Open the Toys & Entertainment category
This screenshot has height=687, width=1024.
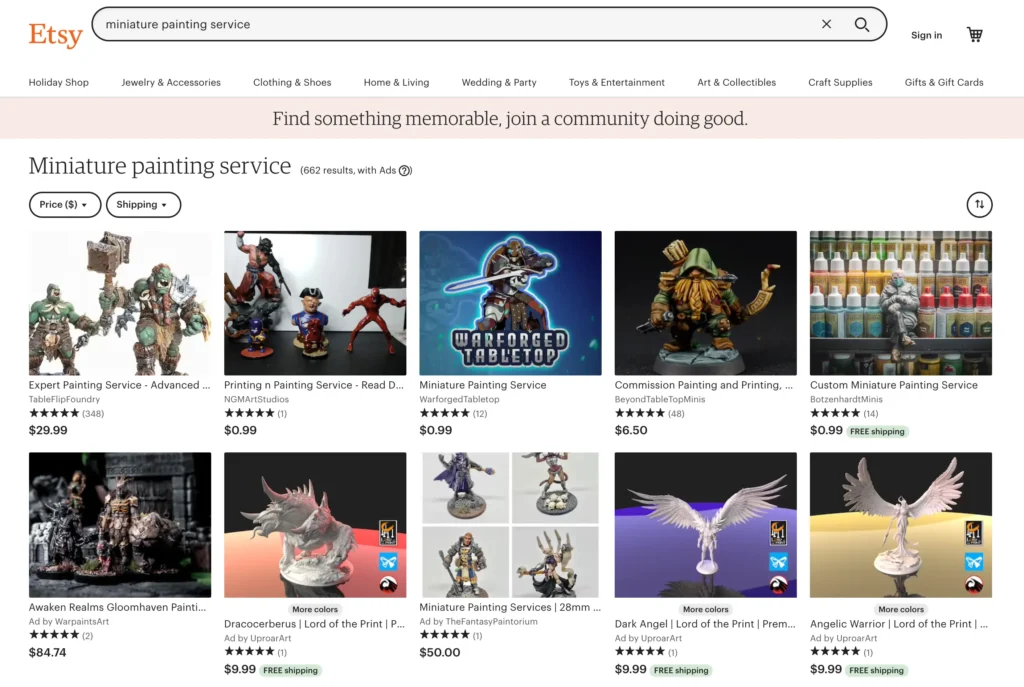(616, 82)
